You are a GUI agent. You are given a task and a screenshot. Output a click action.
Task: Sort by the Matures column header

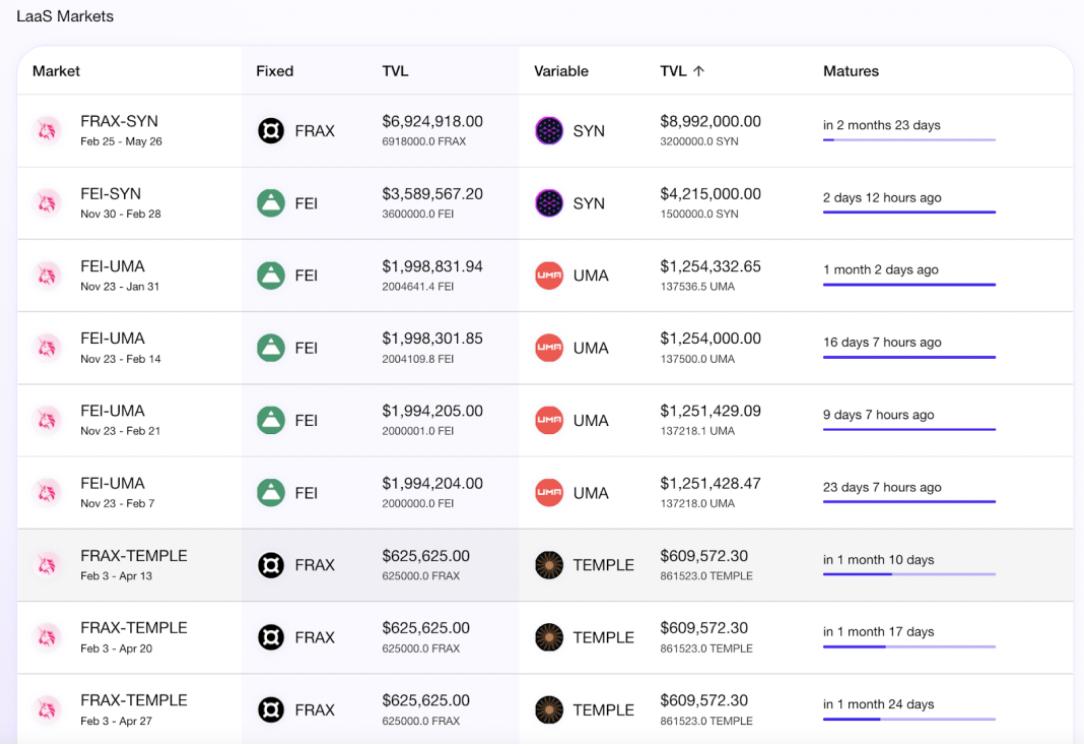(850, 71)
